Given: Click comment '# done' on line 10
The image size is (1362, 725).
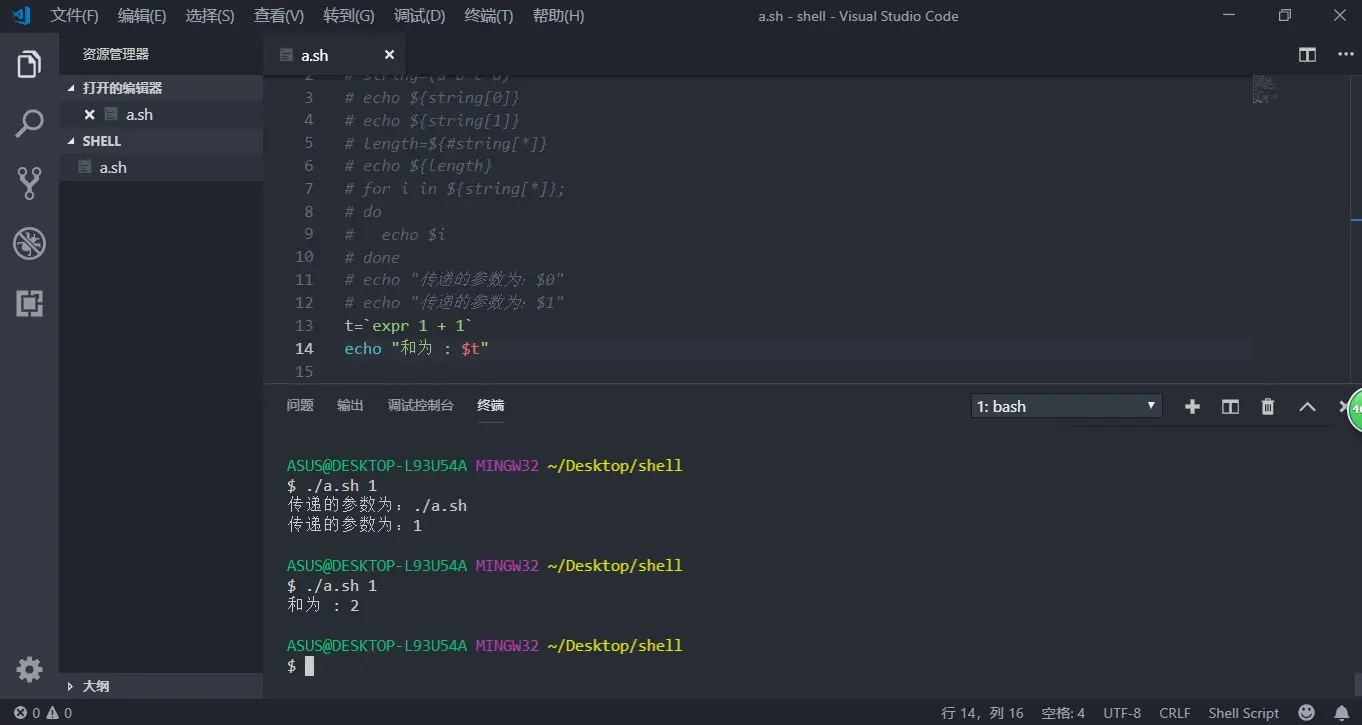Looking at the screenshot, I should [x=372, y=258].
